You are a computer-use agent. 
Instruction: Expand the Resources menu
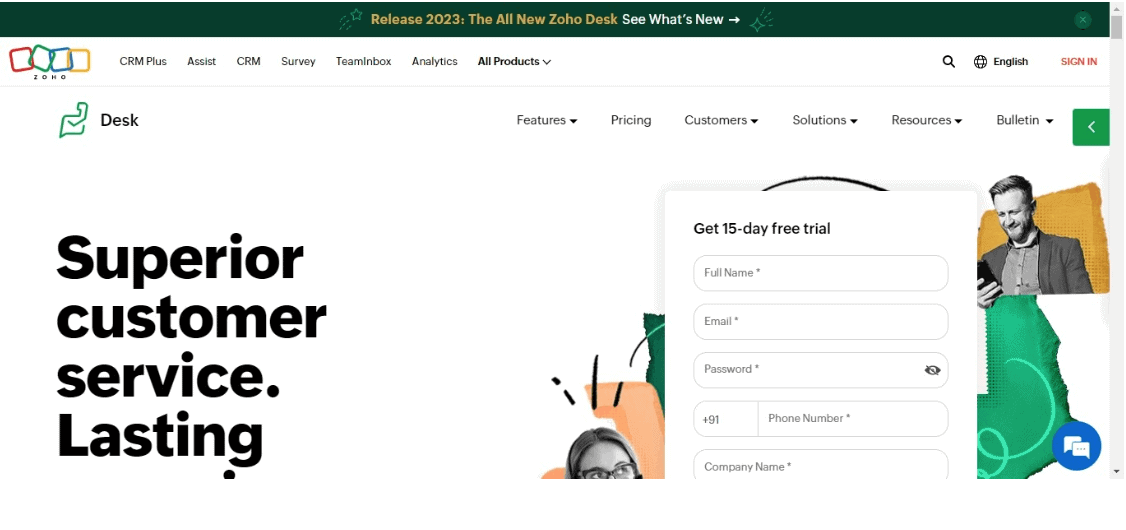(926, 121)
